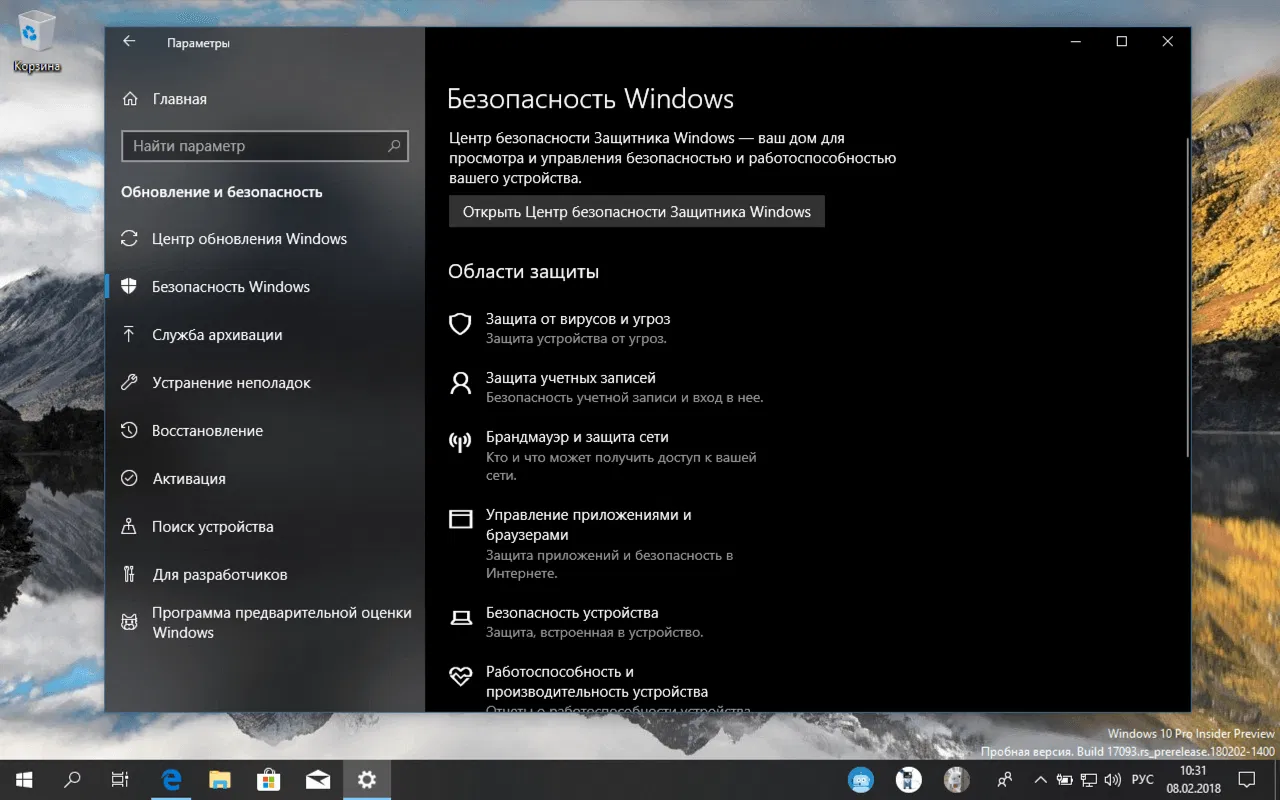
Task: Open the virus and threat protection shield icon
Action: tap(460, 323)
